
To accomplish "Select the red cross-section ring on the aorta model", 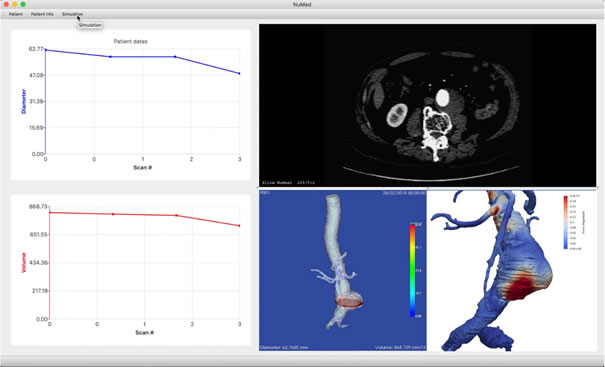I will click(348, 302).
